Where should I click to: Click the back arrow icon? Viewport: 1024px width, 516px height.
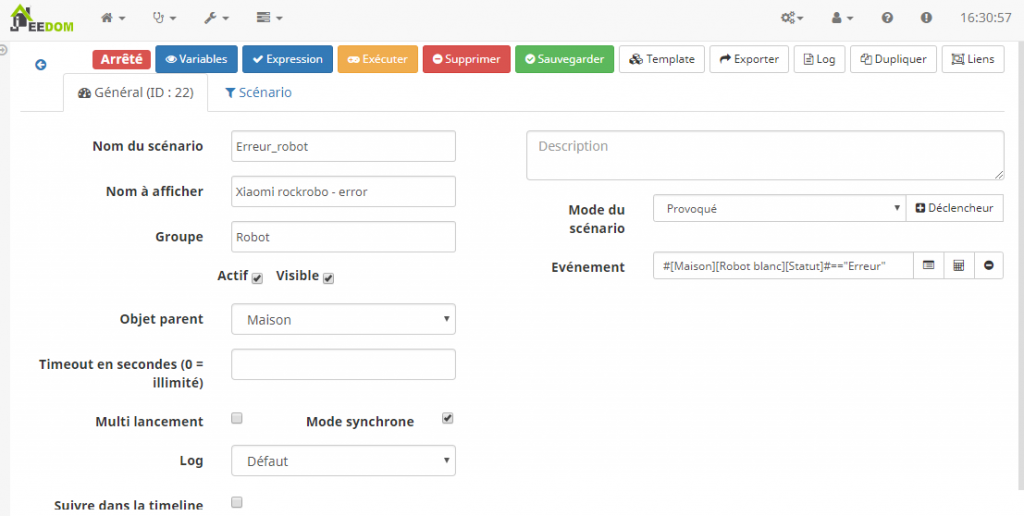coord(41,65)
